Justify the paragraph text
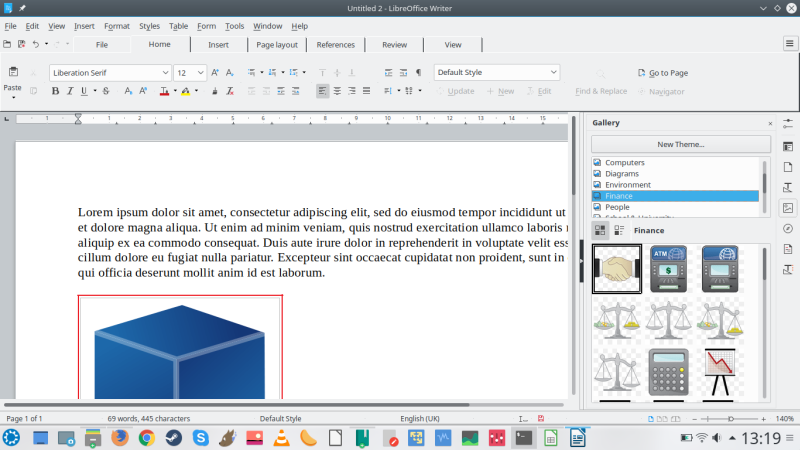This screenshot has height=450, width=800. click(x=366, y=91)
